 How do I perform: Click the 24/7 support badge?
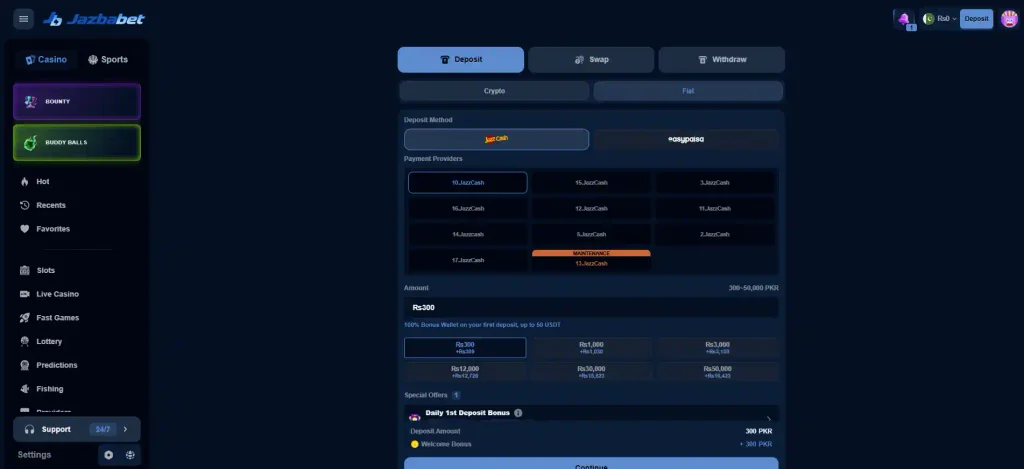click(x=103, y=429)
